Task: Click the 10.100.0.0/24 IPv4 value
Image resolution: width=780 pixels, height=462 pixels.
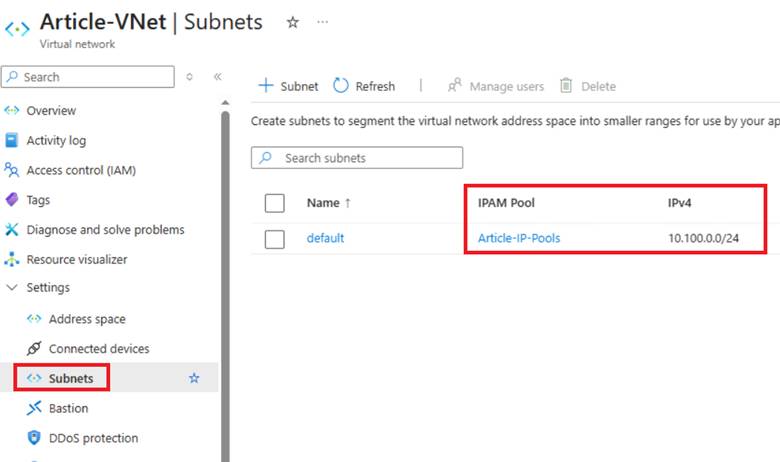Action: point(703,238)
